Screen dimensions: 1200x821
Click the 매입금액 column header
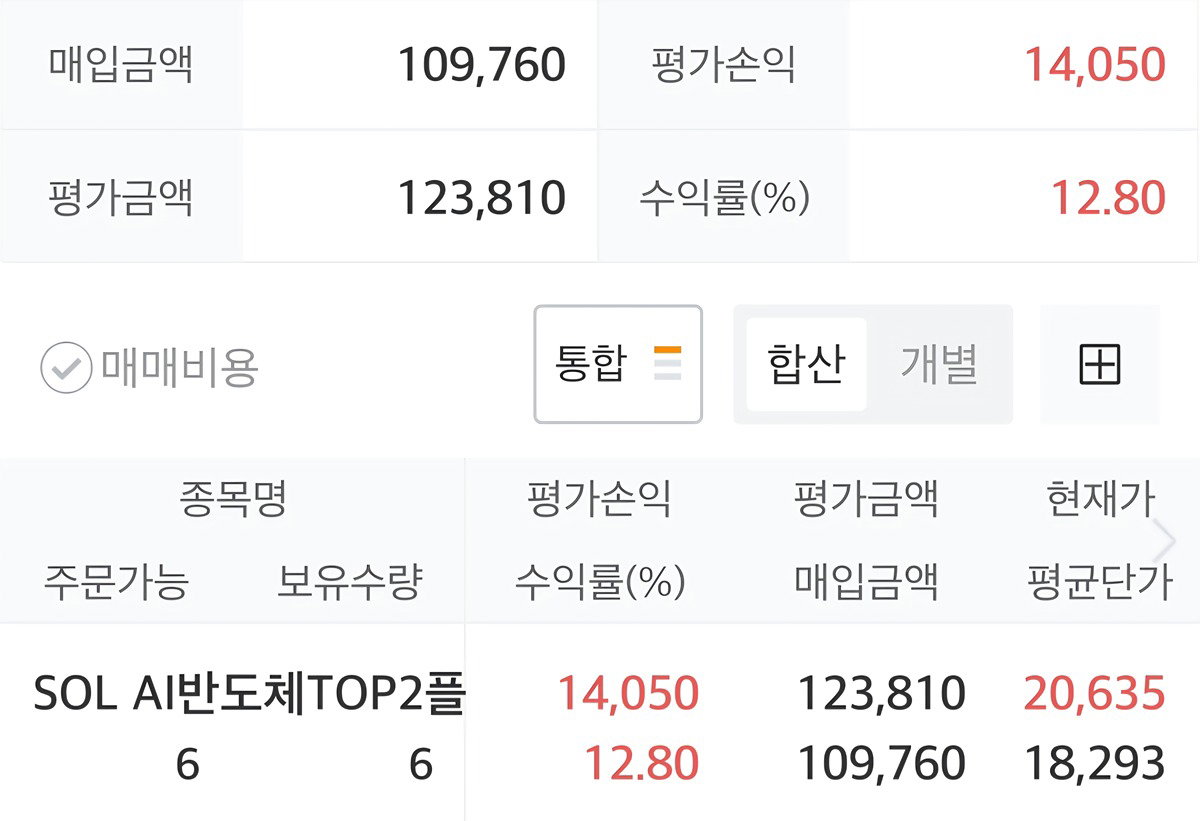tap(866, 581)
